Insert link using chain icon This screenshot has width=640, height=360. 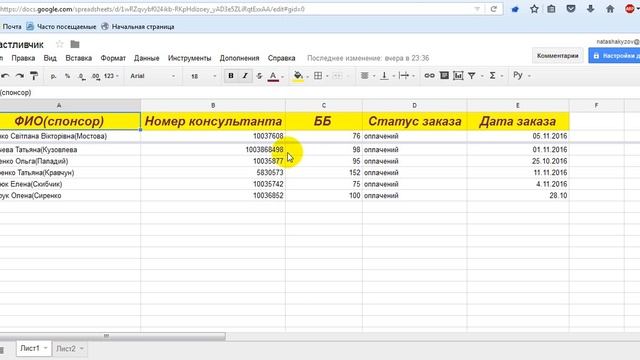click(x=429, y=76)
